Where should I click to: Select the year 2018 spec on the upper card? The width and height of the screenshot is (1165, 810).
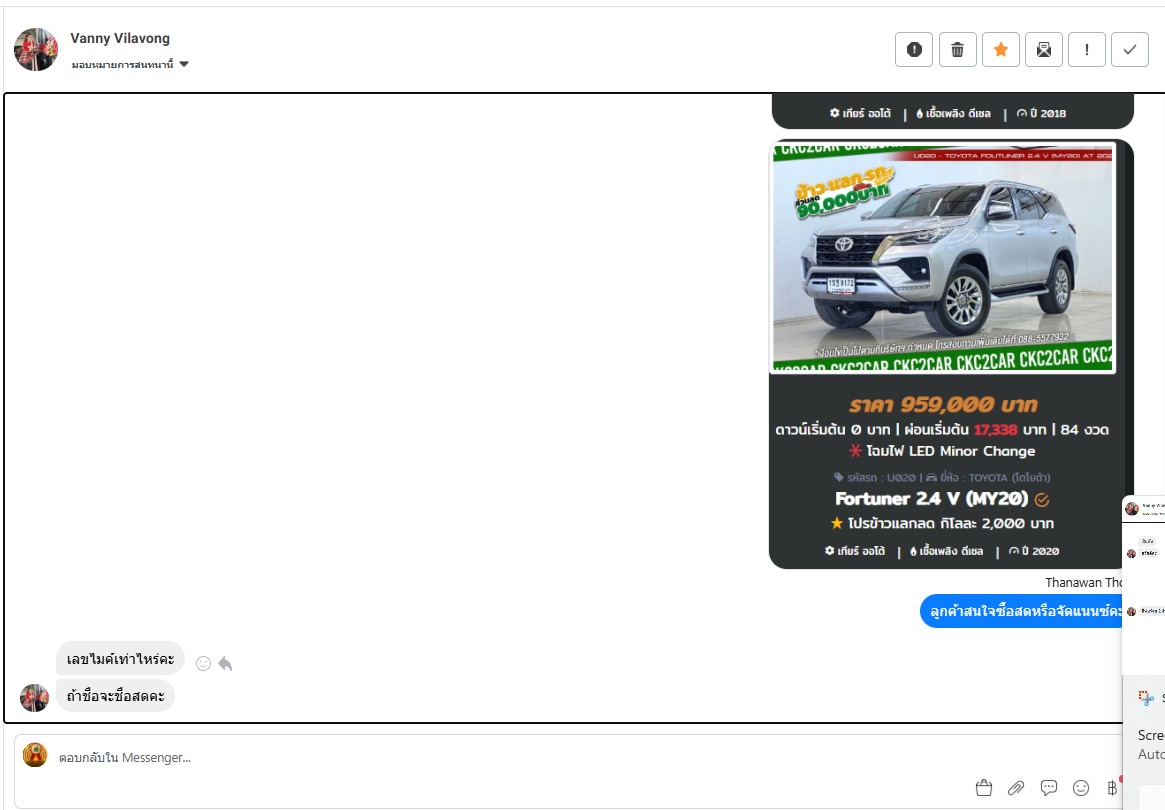(x=1041, y=114)
